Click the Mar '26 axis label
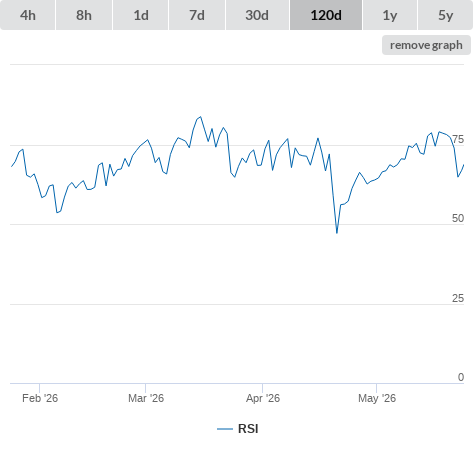The width and height of the screenshot is (474, 455). coord(146,398)
